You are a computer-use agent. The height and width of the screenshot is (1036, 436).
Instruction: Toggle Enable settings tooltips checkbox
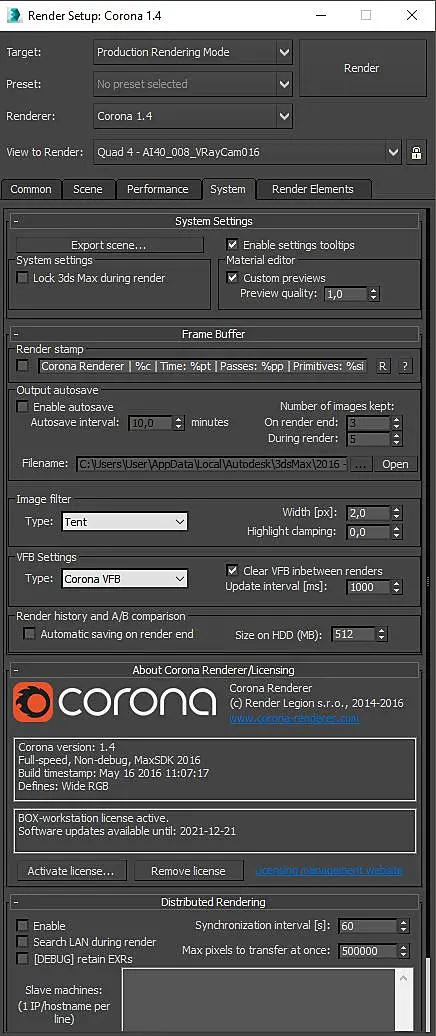click(x=232, y=244)
